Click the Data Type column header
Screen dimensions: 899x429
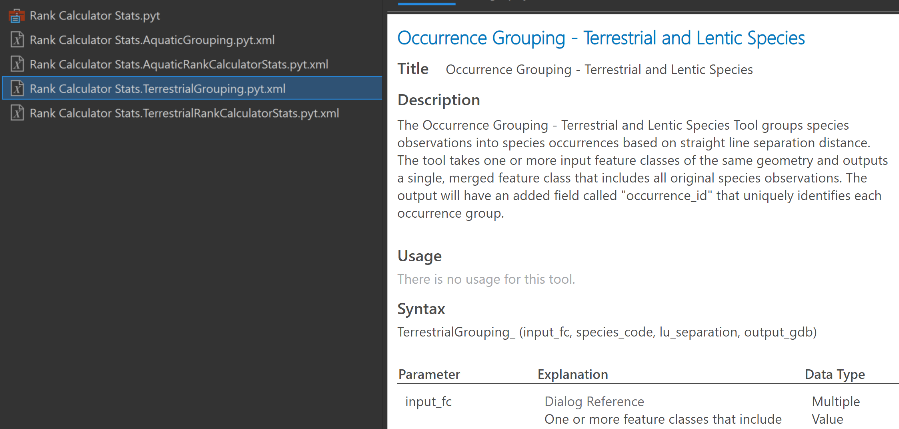[835, 375]
